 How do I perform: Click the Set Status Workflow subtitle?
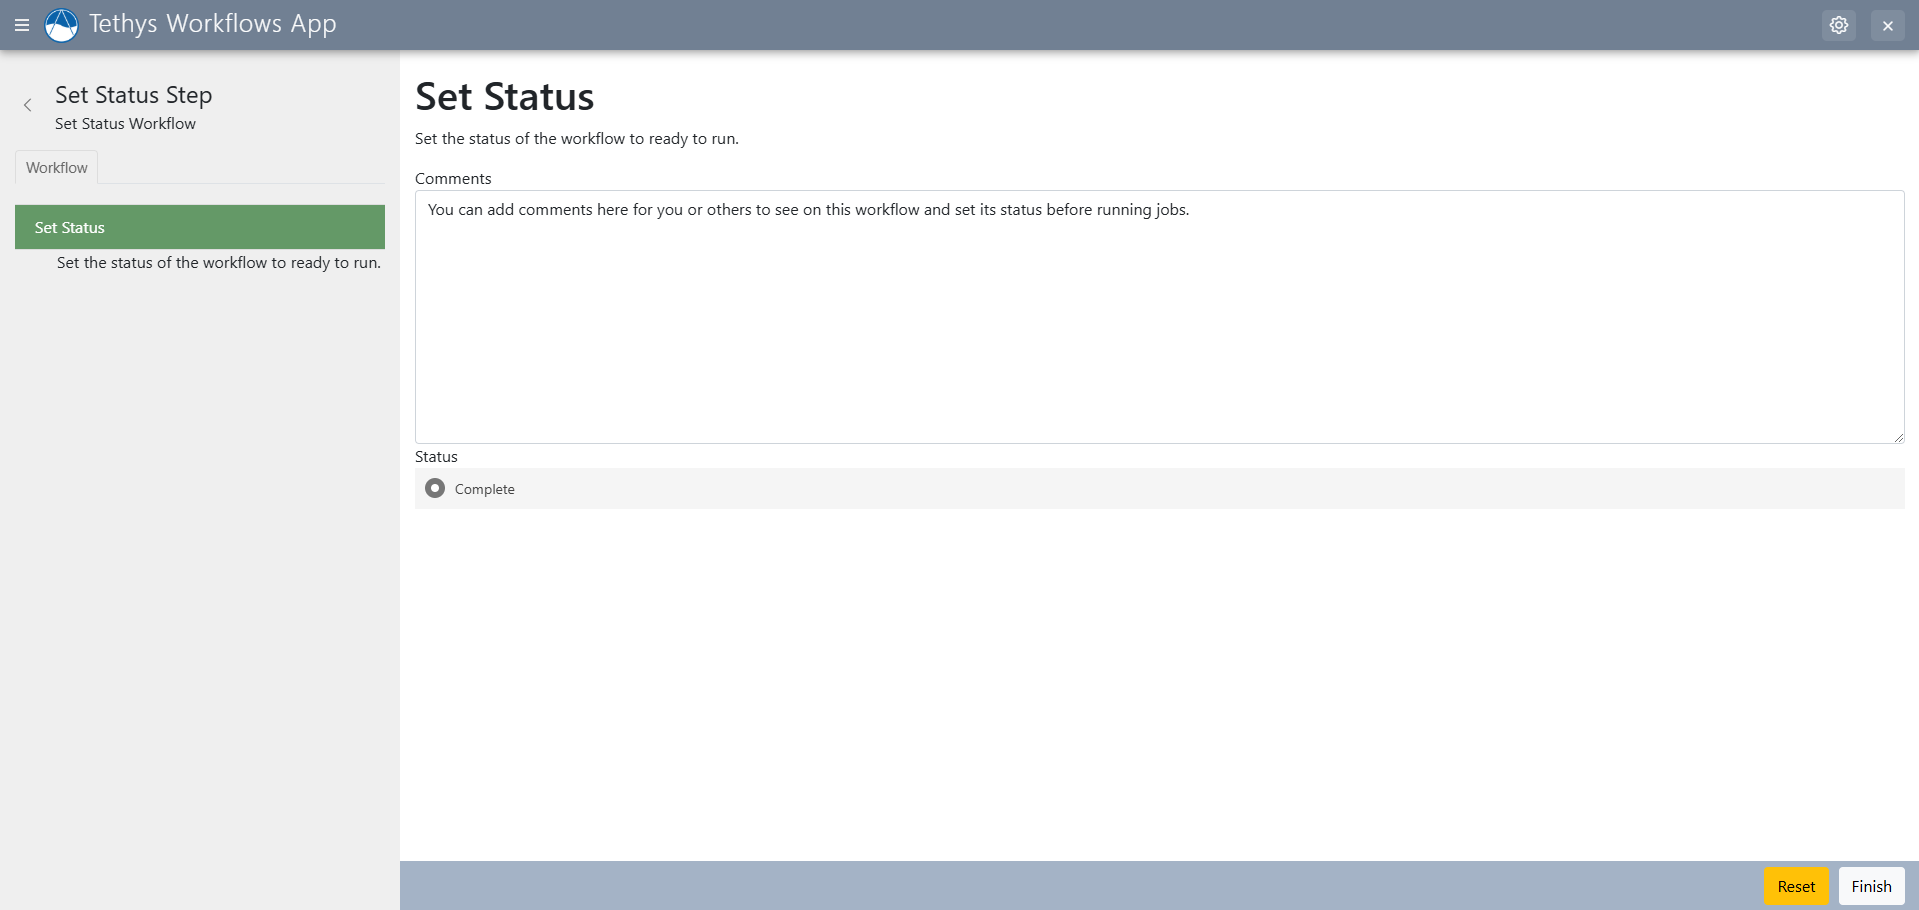tap(124, 123)
